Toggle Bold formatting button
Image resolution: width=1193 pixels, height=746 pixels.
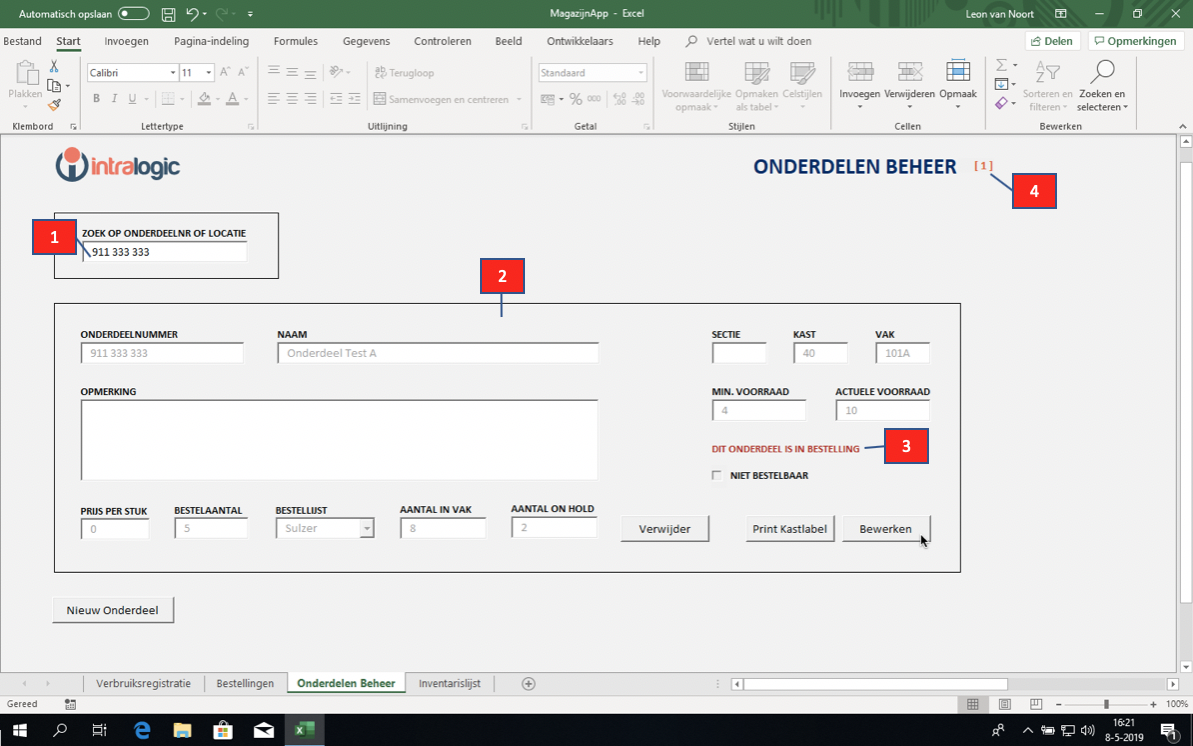click(x=96, y=99)
